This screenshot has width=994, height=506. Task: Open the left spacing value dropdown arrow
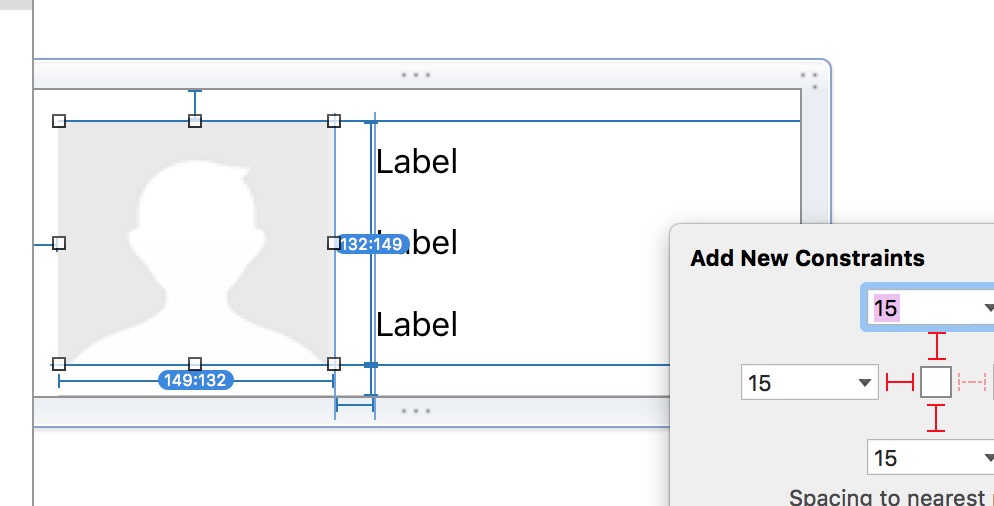864,382
